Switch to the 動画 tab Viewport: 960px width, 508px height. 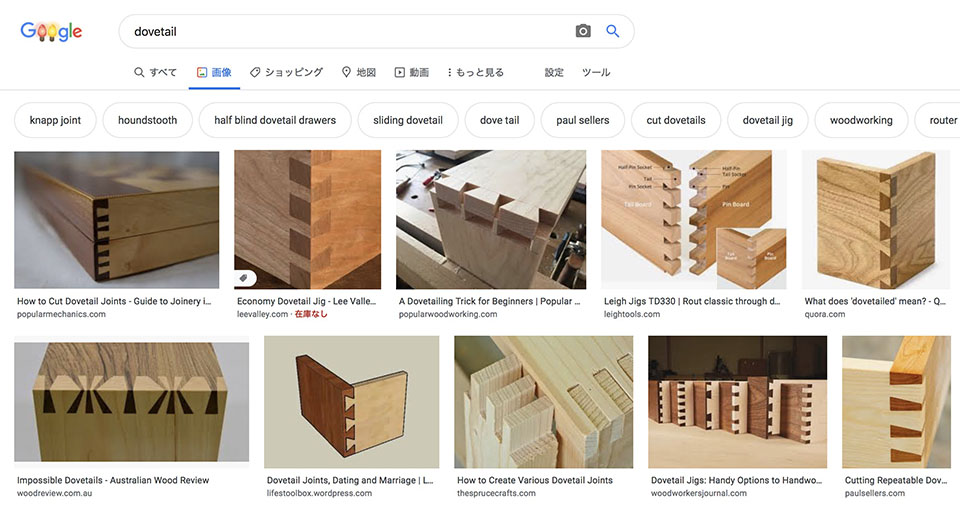(411, 72)
